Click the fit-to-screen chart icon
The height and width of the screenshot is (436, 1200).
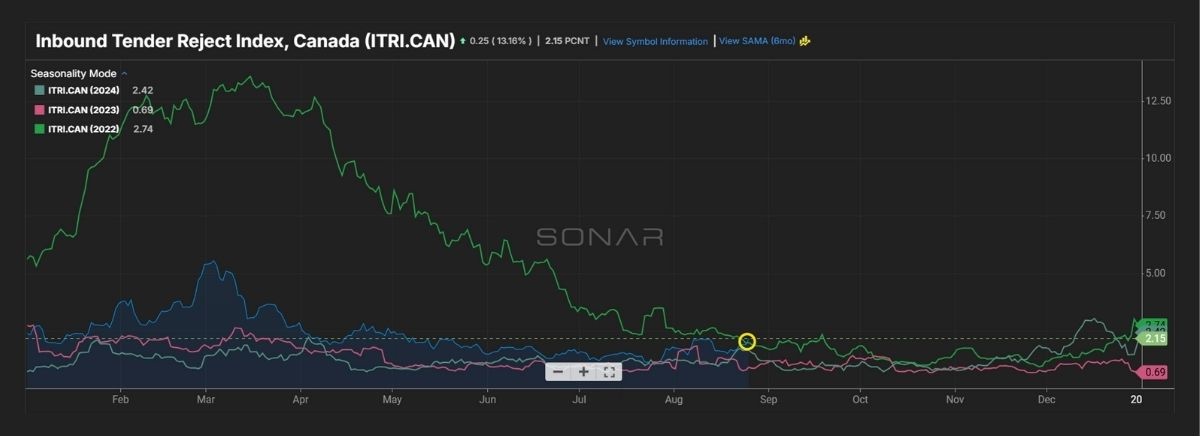[x=609, y=372]
